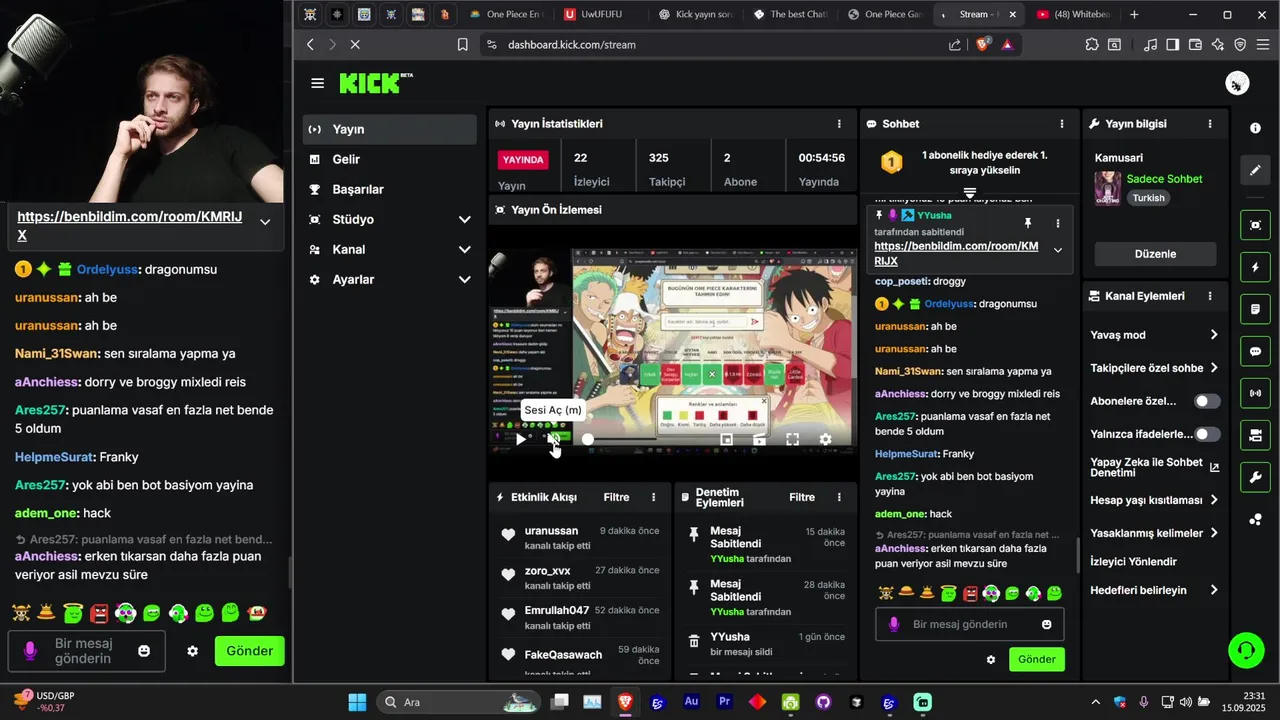The image size is (1280, 720).
Task: Click dashboard chat scrollbar
Action: (1077, 557)
